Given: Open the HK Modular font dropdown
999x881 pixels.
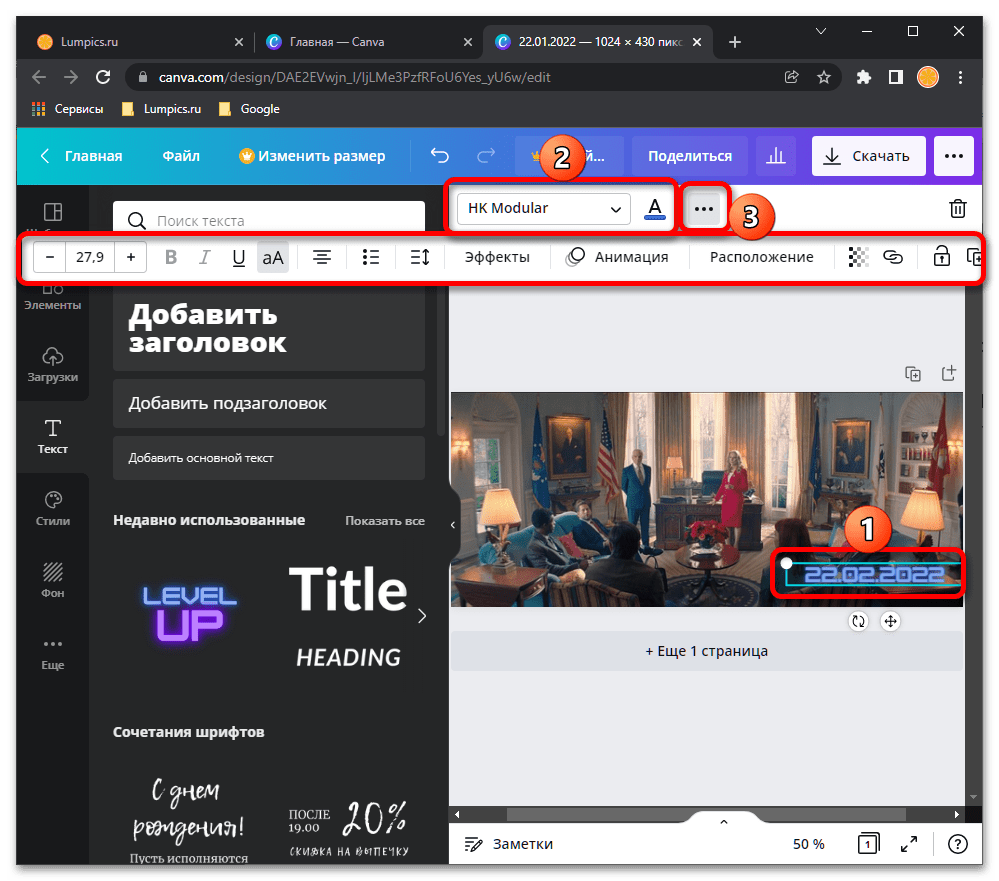Looking at the screenshot, I should [544, 208].
